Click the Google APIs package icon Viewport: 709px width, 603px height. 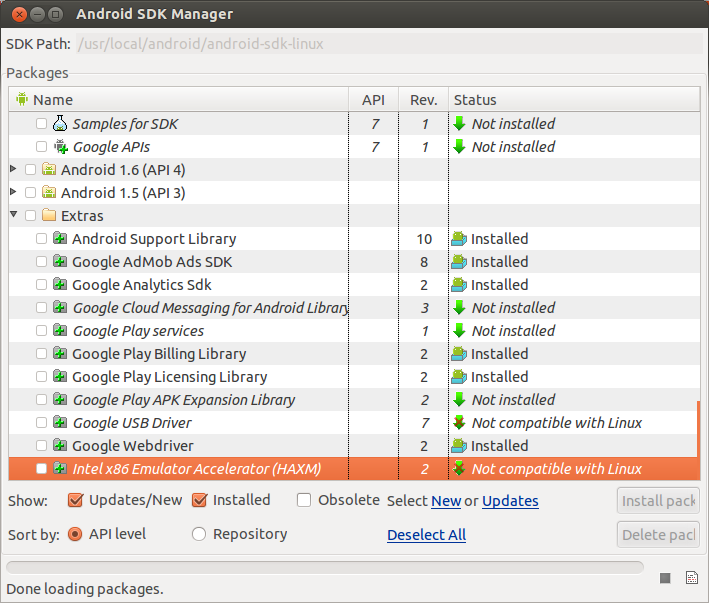pos(60,147)
